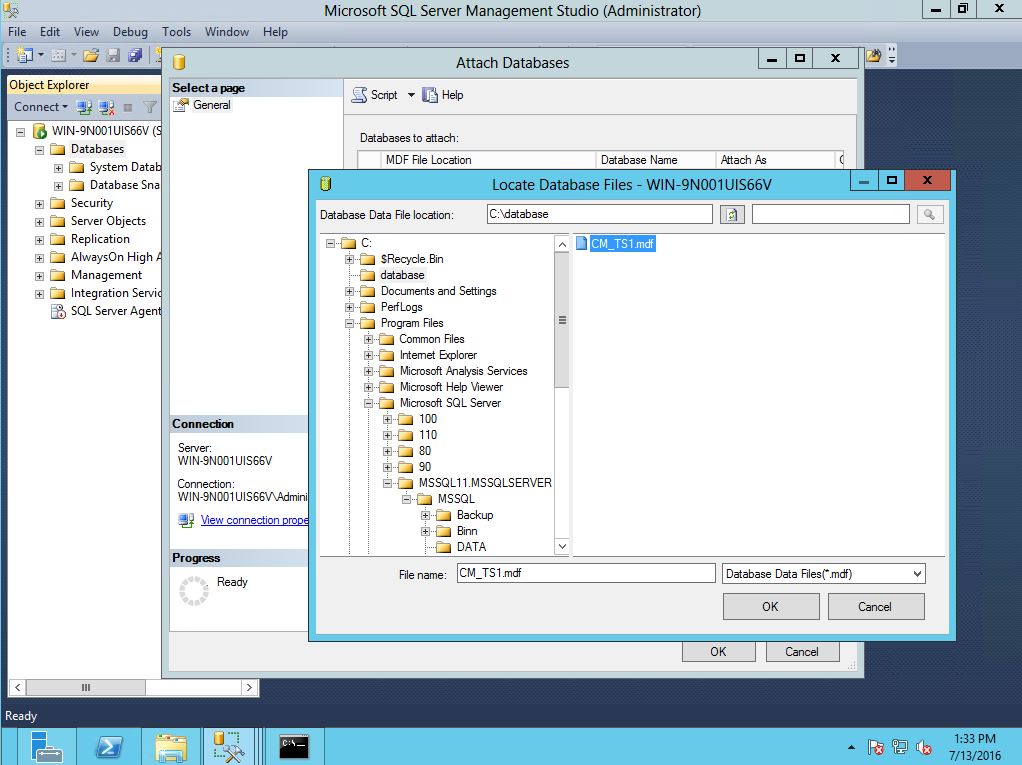Screen dimensions: 1022x765
Task: Select the database folder in tree
Action: click(x=402, y=275)
